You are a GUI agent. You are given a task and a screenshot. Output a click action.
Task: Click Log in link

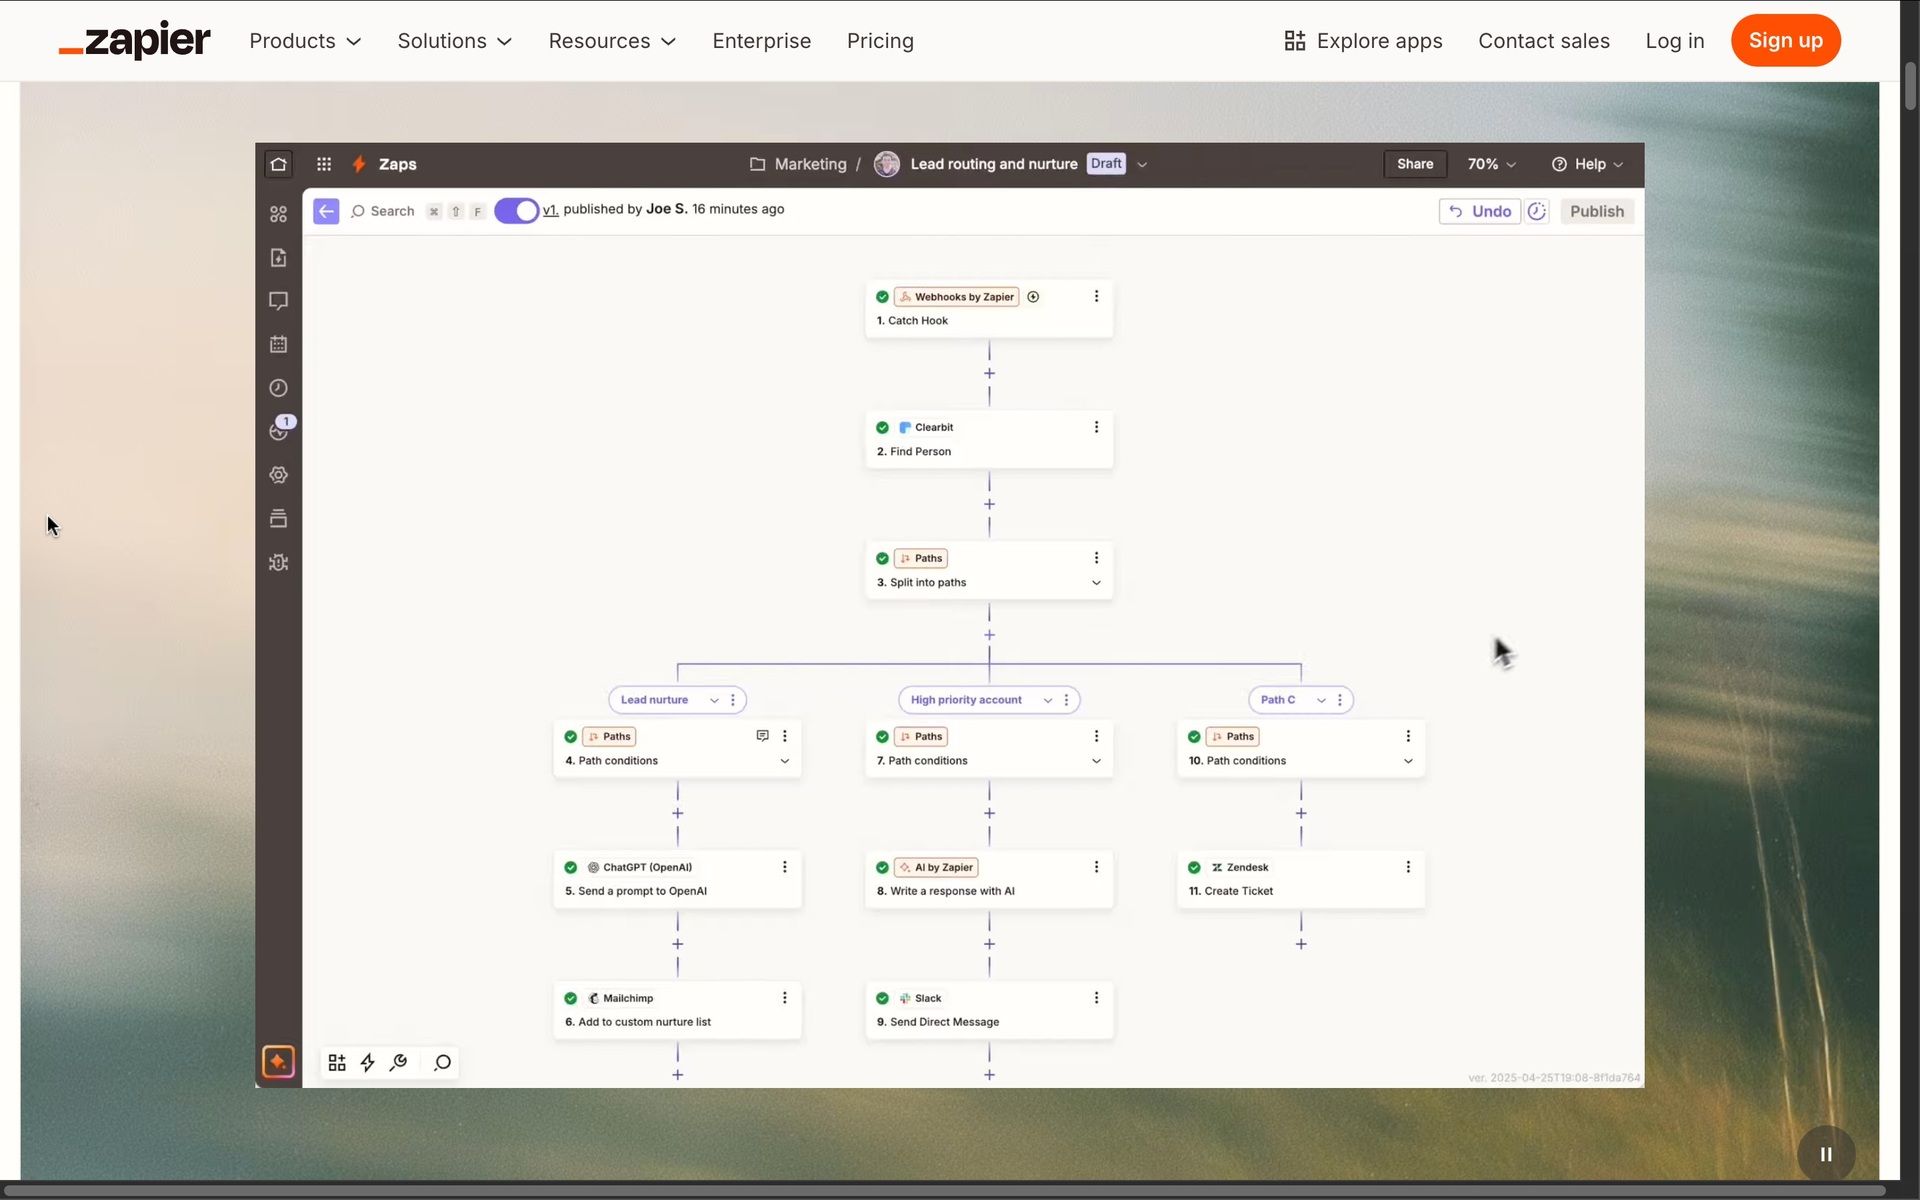(1675, 41)
